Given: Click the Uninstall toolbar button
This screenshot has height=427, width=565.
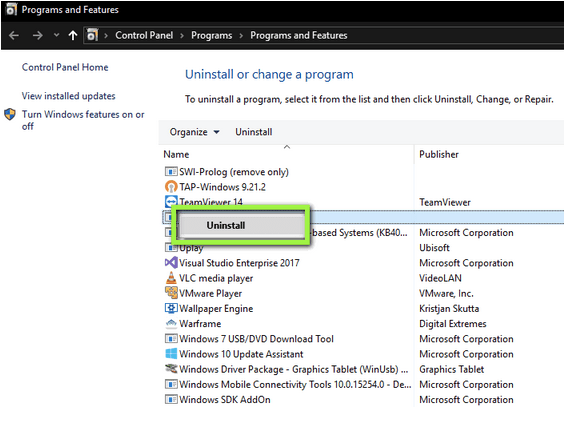Looking at the screenshot, I should (254, 132).
